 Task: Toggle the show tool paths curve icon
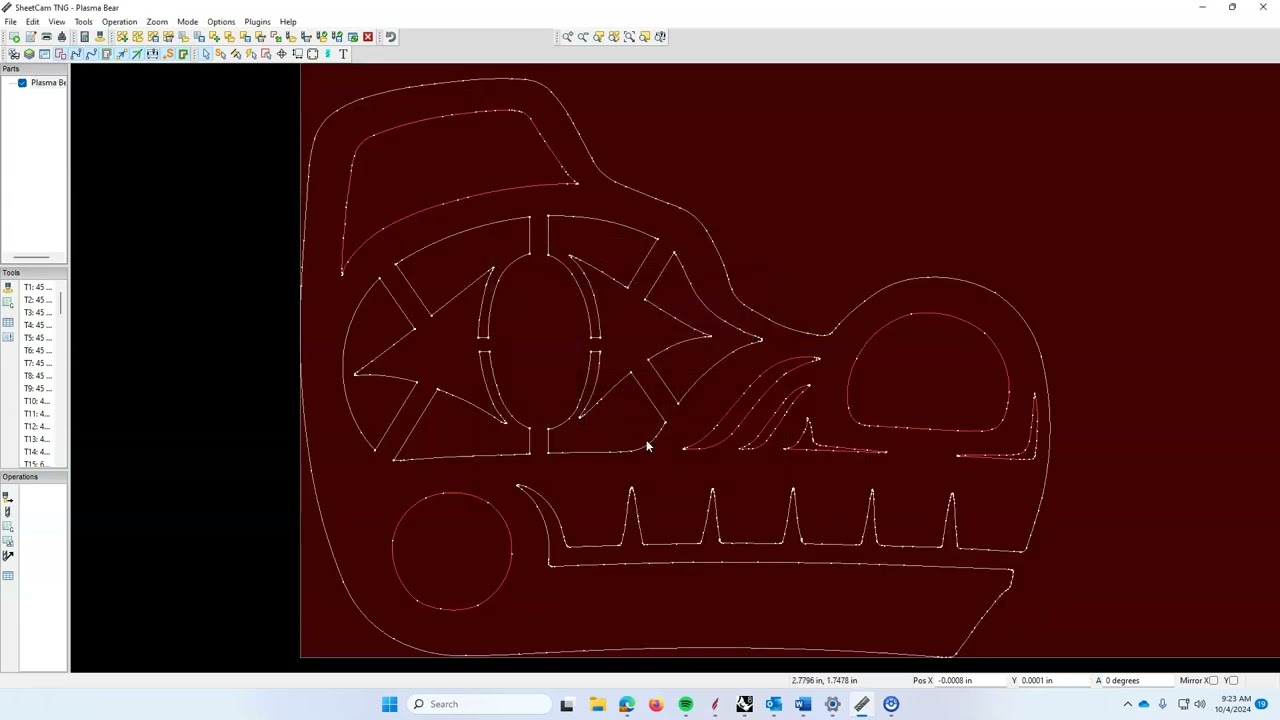pos(91,54)
